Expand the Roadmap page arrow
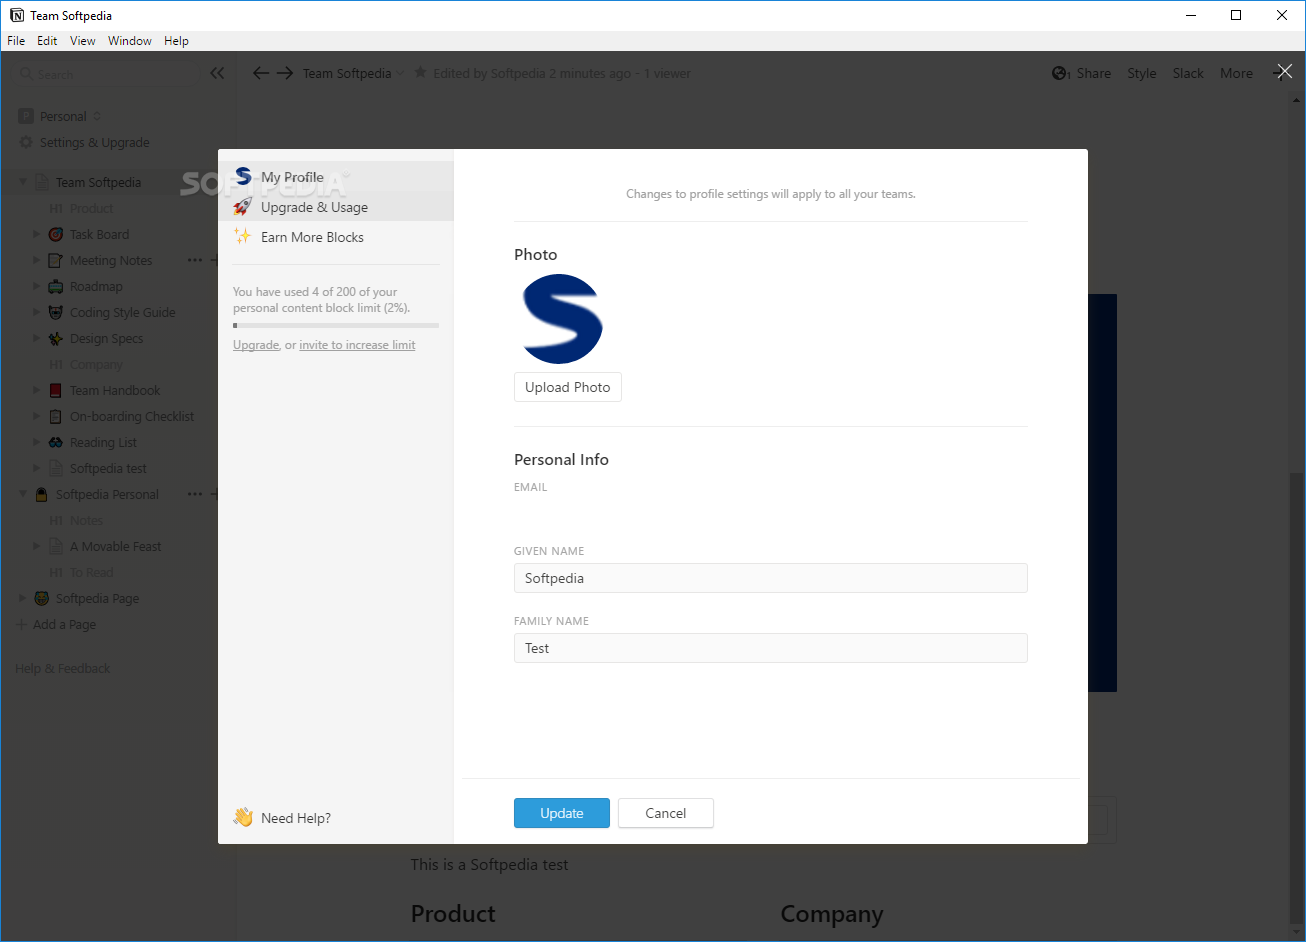Image resolution: width=1306 pixels, height=942 pixels. [37, 286]
